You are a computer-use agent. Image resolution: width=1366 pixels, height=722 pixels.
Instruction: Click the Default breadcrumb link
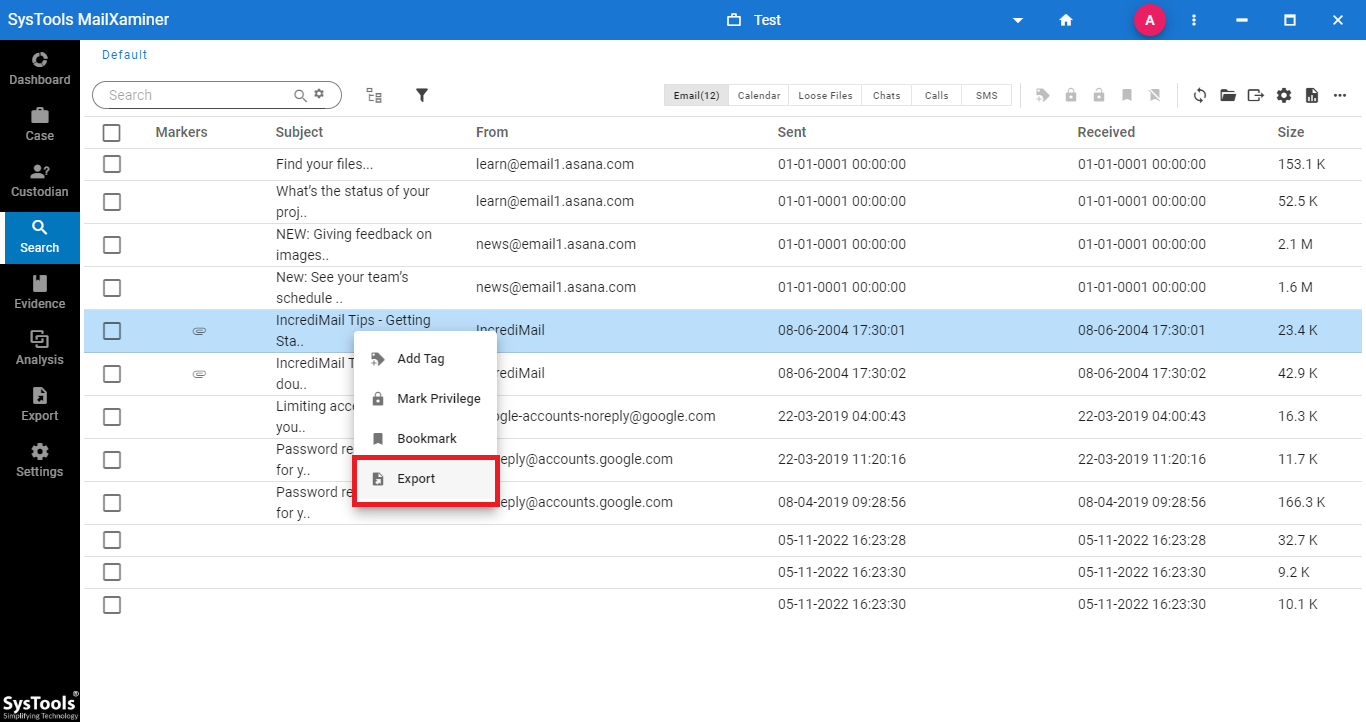click(124, 55)
